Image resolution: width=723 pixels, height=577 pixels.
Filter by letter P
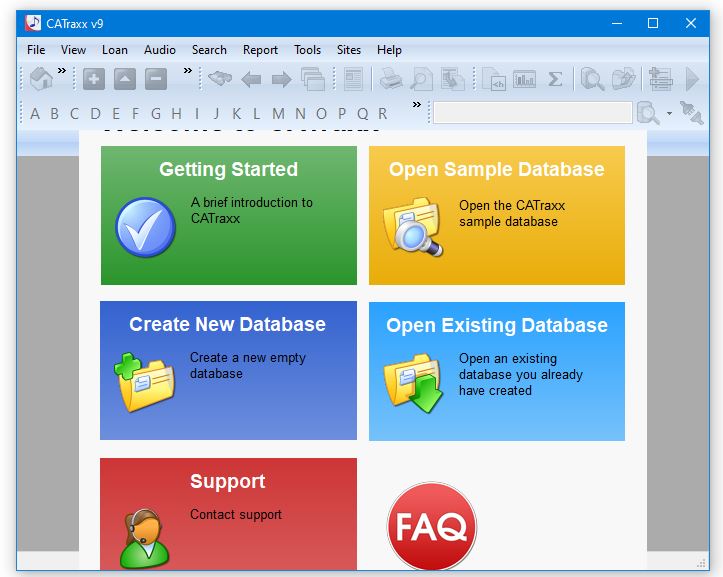pyautogui.click(x=342, y=113)
